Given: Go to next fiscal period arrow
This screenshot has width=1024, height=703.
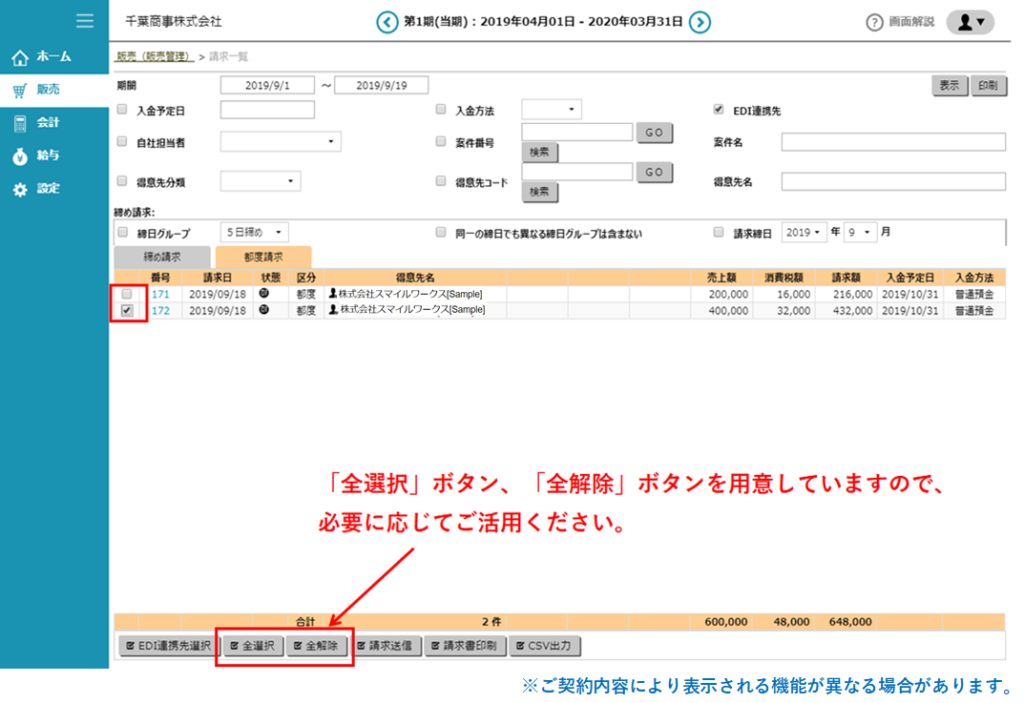Looking at the screenshot, I should click(x=700, y=22).
